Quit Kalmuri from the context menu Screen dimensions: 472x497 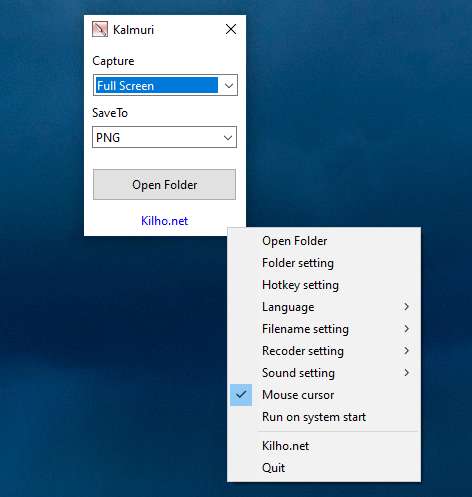(324, 468)
